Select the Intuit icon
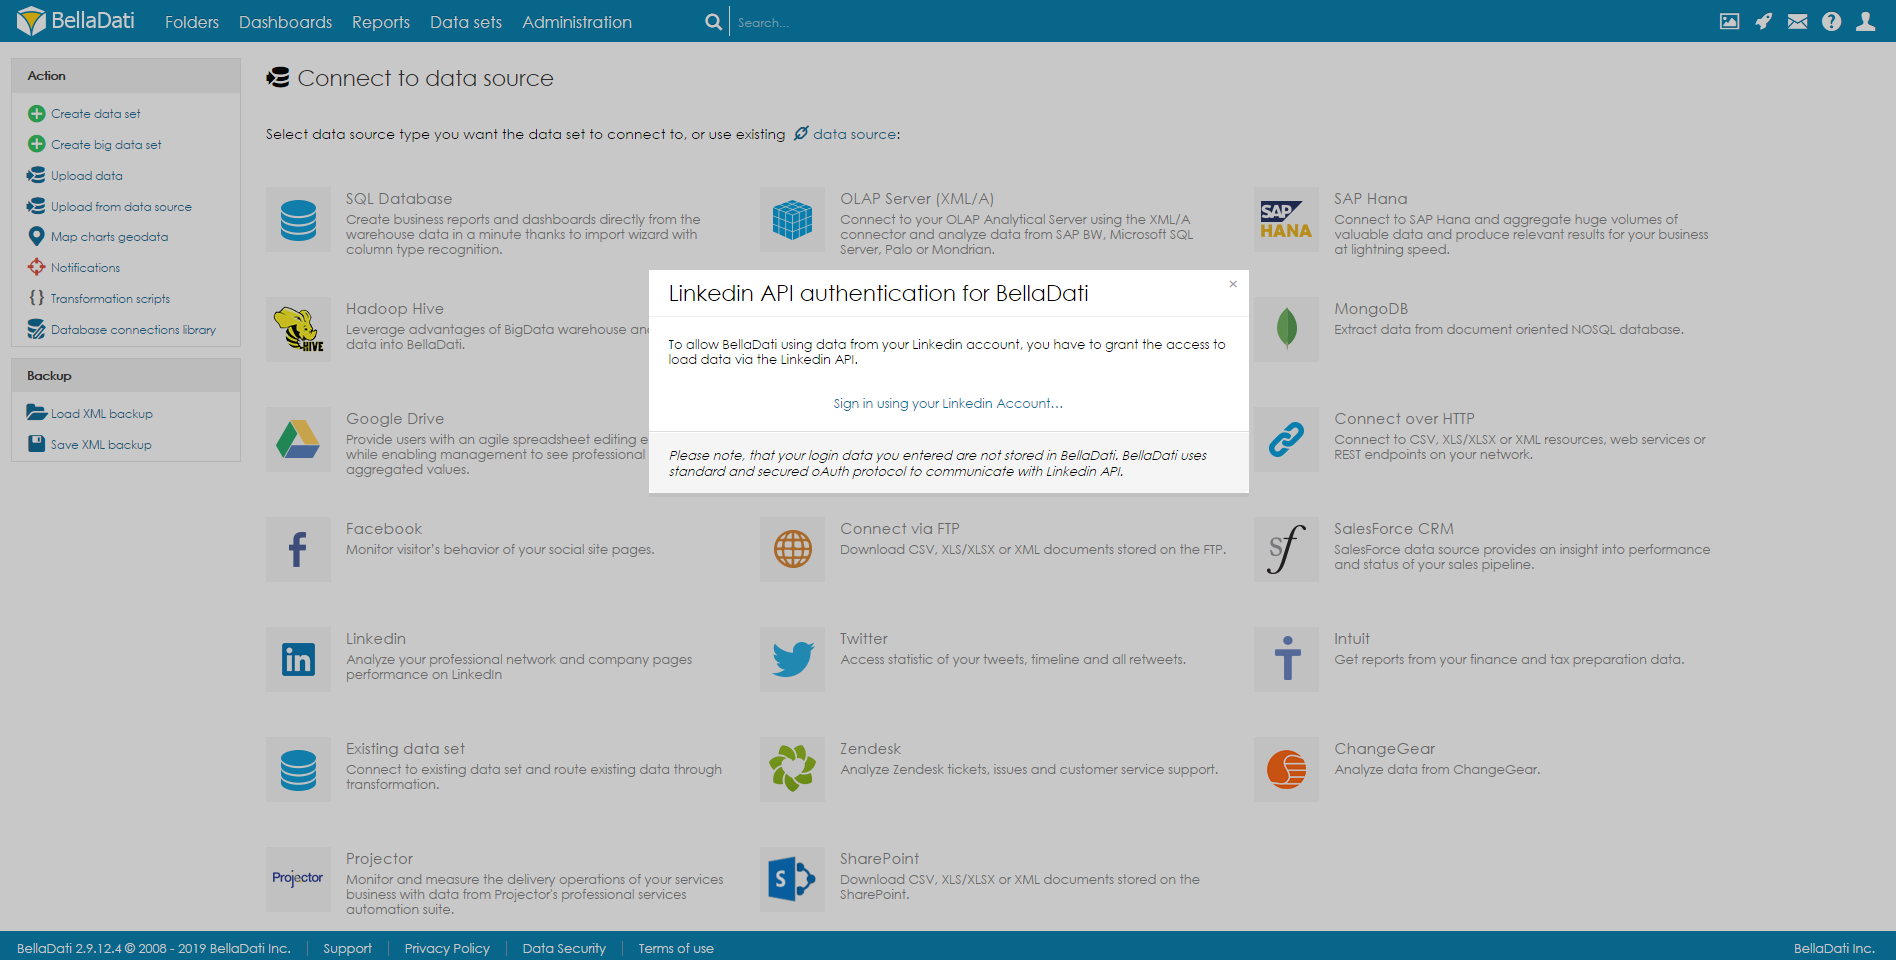The height and width of the screenshot is (960, 1896). click(1286, 660)
